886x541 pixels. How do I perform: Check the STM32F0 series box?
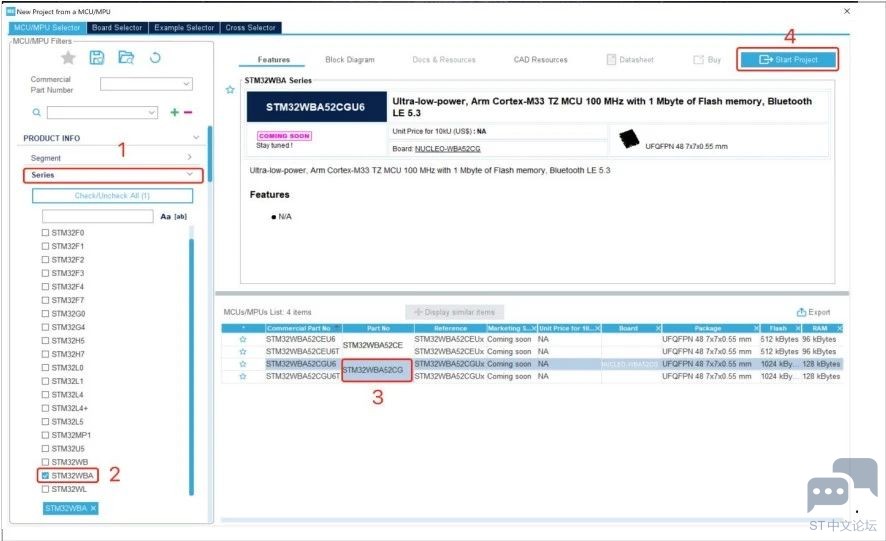45,232
